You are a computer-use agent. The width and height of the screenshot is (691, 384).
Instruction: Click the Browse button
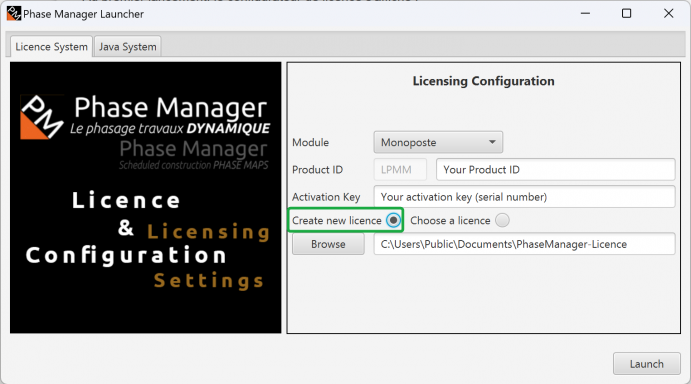tap(328, 244)
